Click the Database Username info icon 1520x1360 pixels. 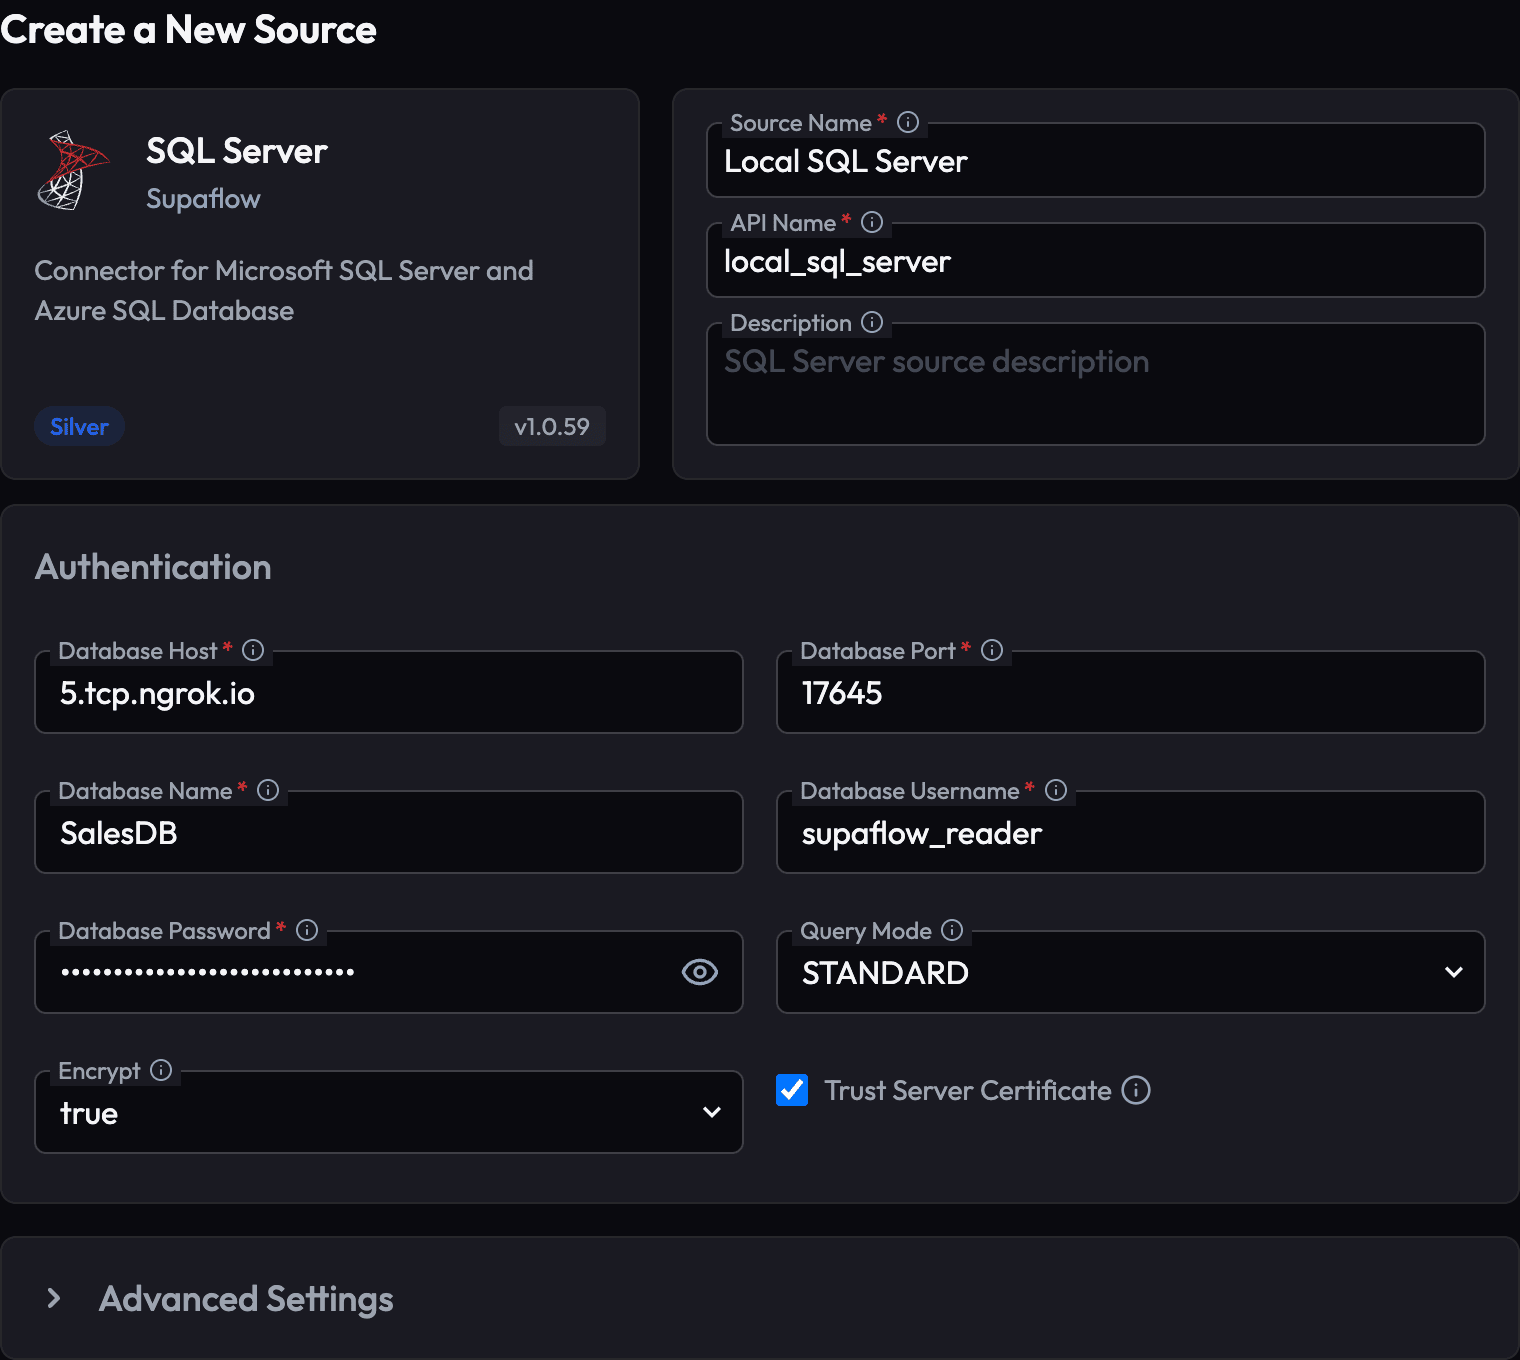[1056, 790]
